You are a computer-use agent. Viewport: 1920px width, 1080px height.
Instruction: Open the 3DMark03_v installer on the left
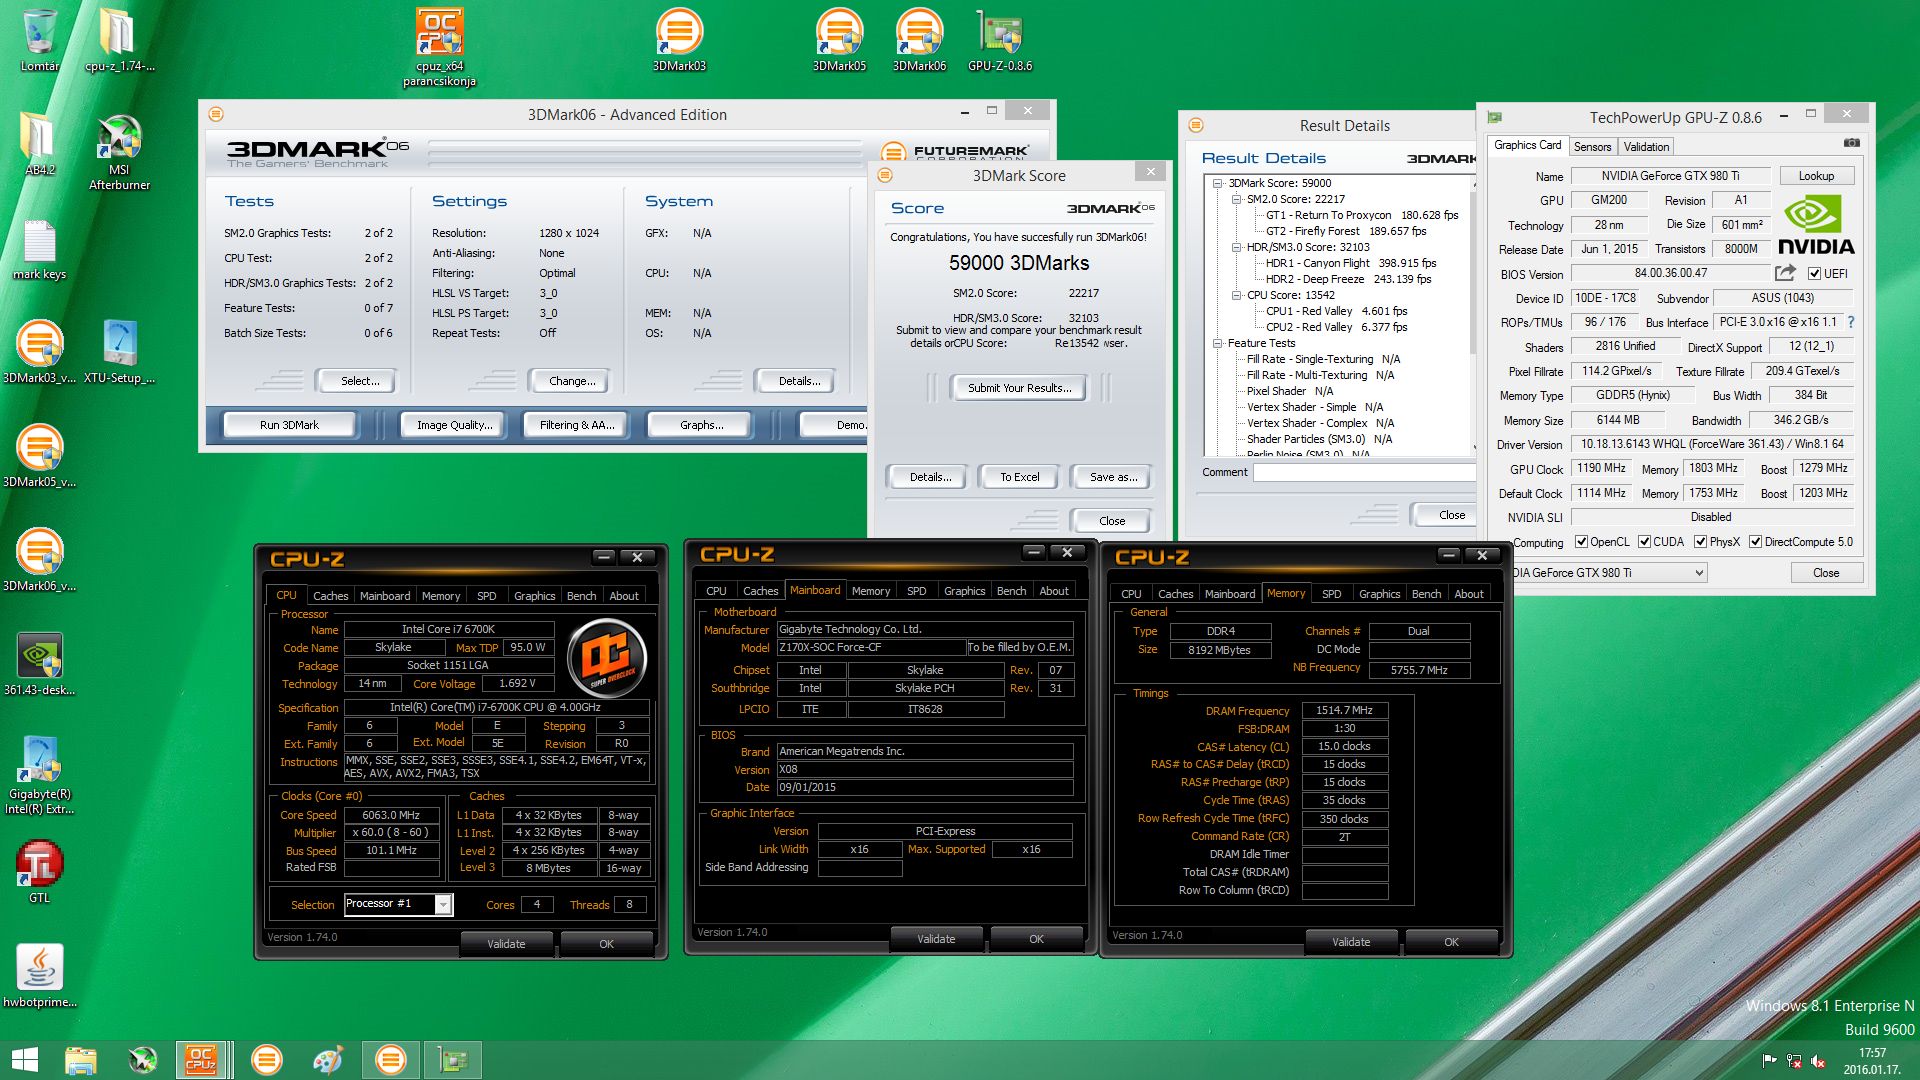(40, 352)
